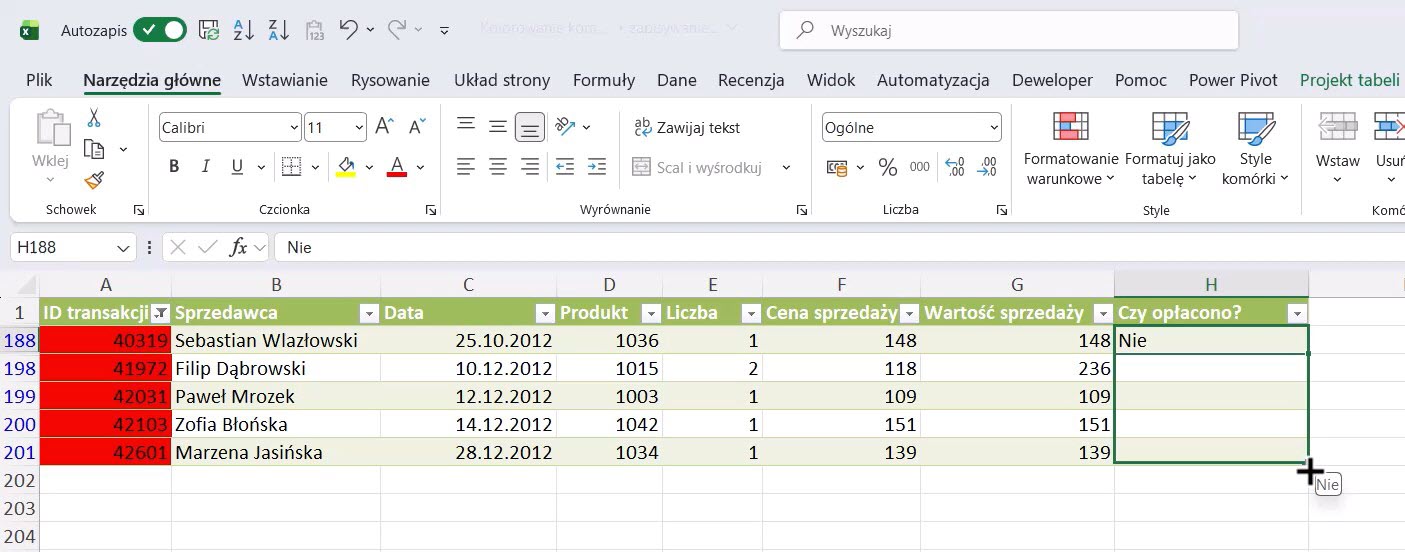Open Formatuj jako tabelę gallery

tap(1170, 148)
